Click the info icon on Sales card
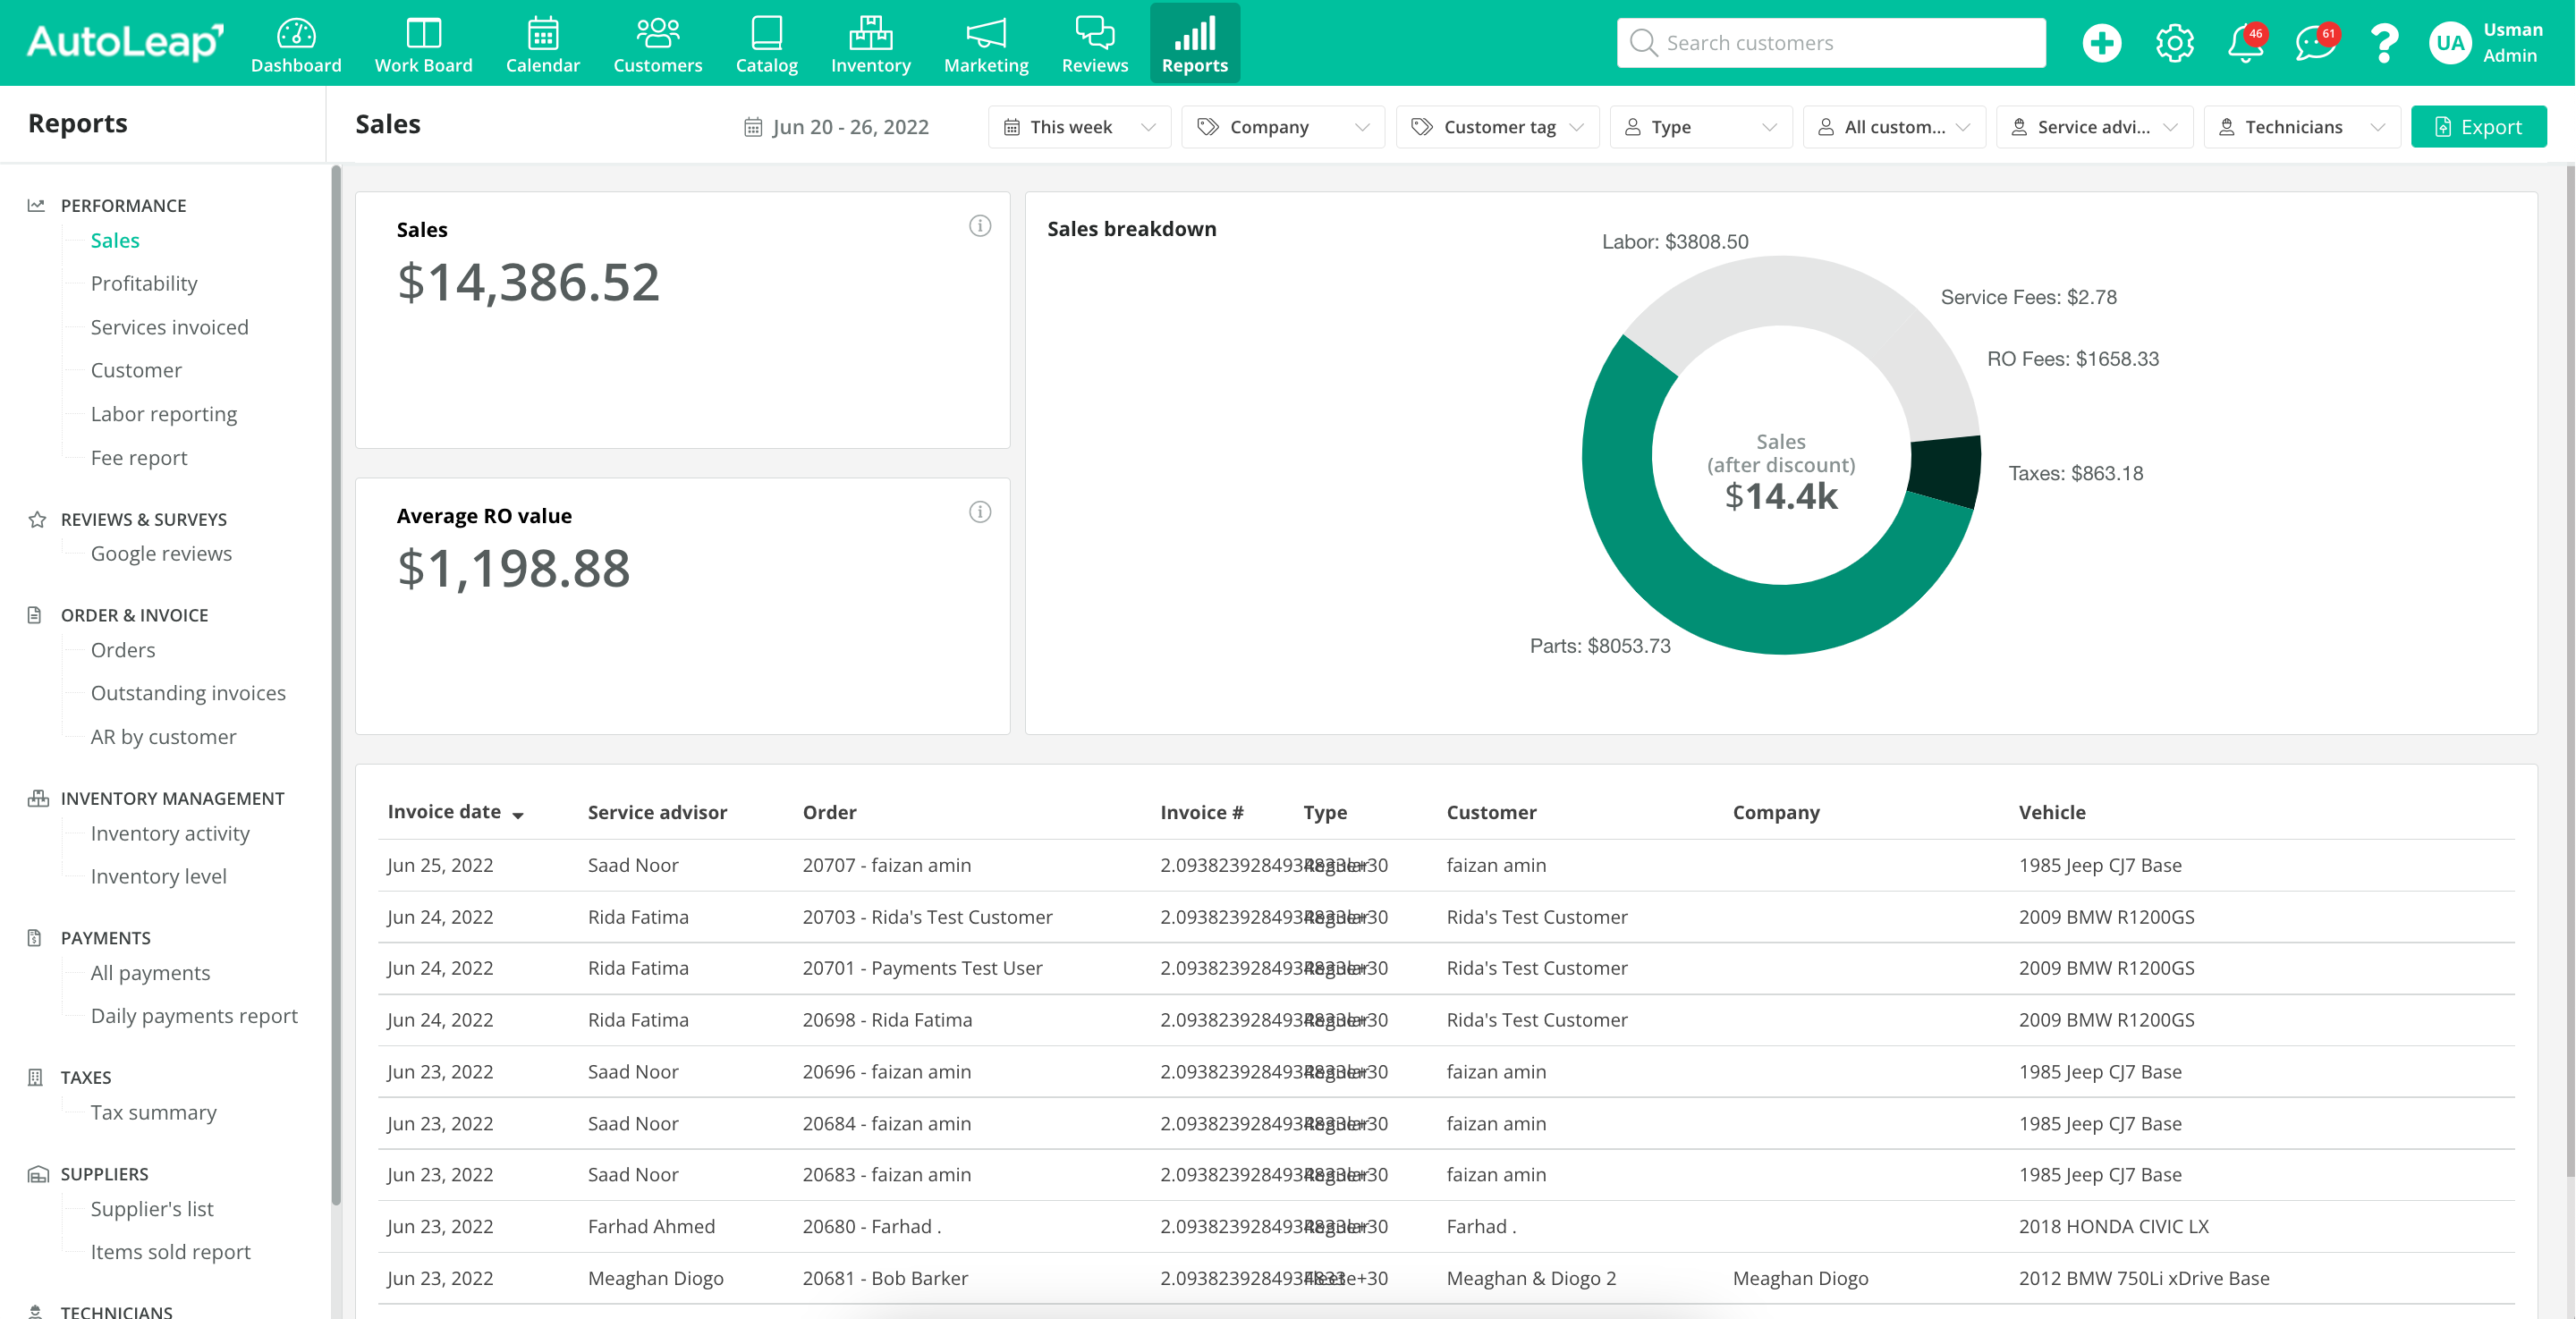 pos(979,226)
